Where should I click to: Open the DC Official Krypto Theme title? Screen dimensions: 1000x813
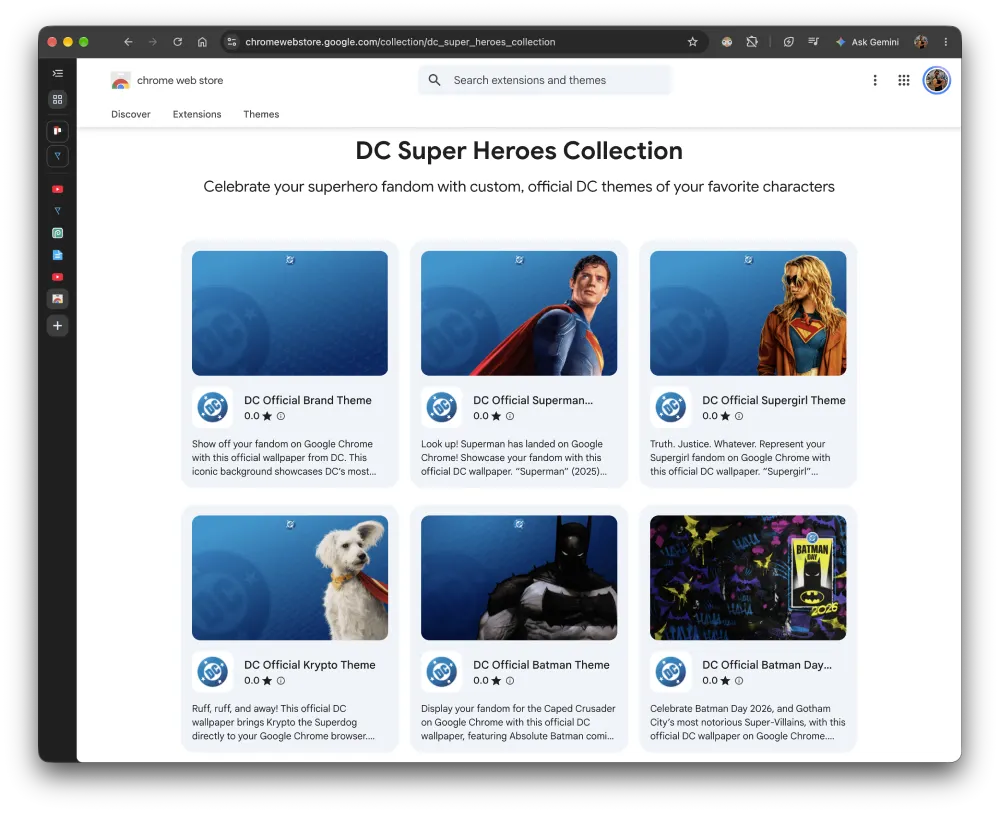(x=309, y=665)
